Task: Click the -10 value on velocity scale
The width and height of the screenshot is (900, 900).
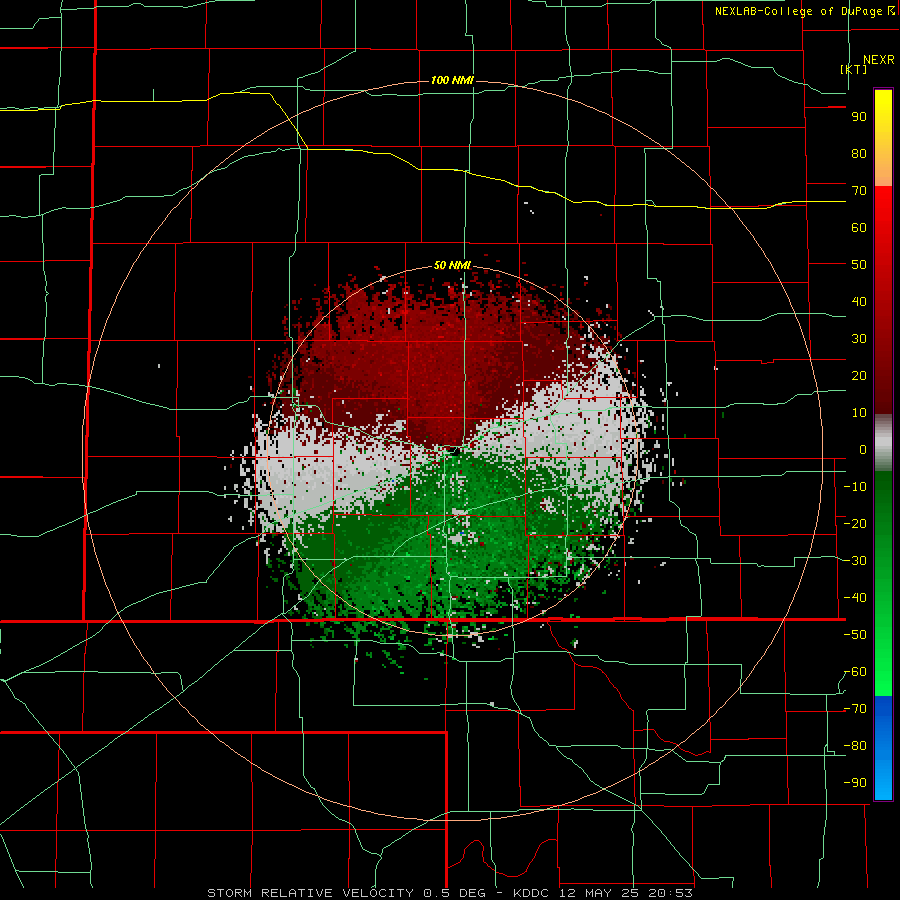Action: pos(855,487)
